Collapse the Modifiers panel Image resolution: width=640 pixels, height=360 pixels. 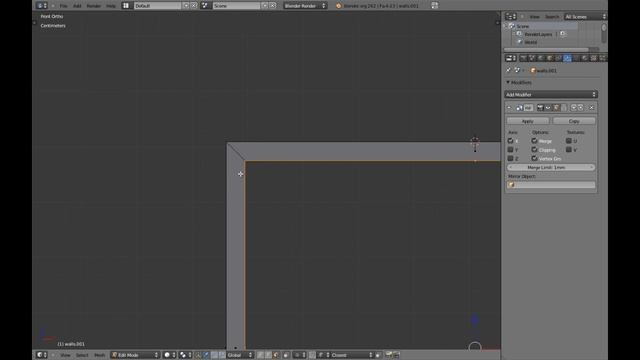[508, 82]
